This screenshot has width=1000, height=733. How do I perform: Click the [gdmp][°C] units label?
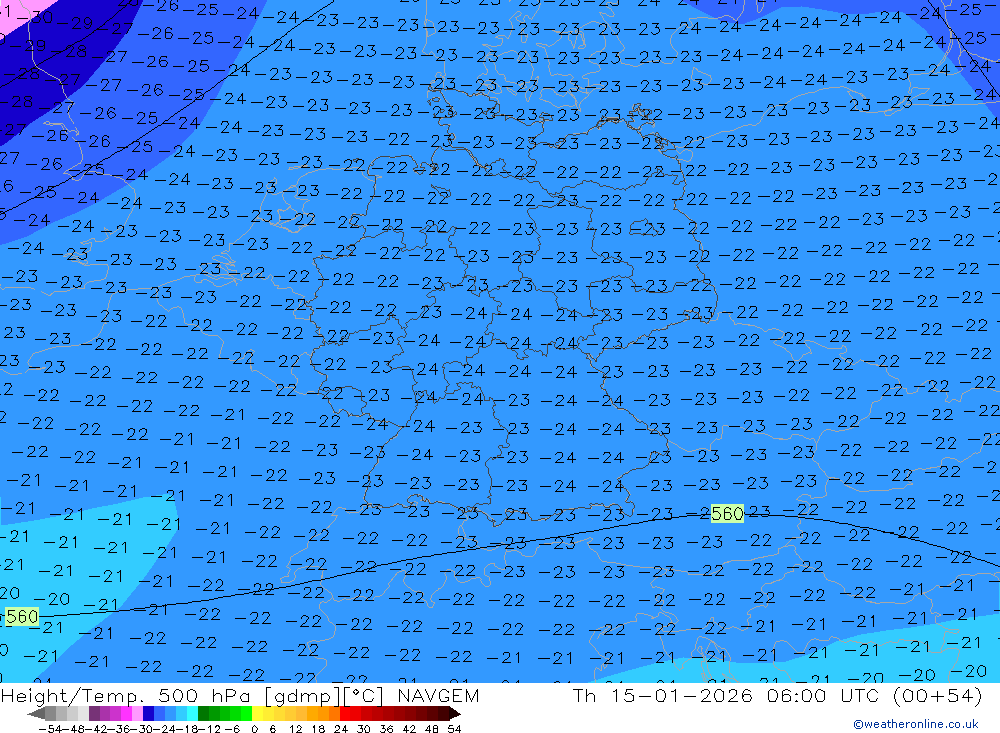325,695
